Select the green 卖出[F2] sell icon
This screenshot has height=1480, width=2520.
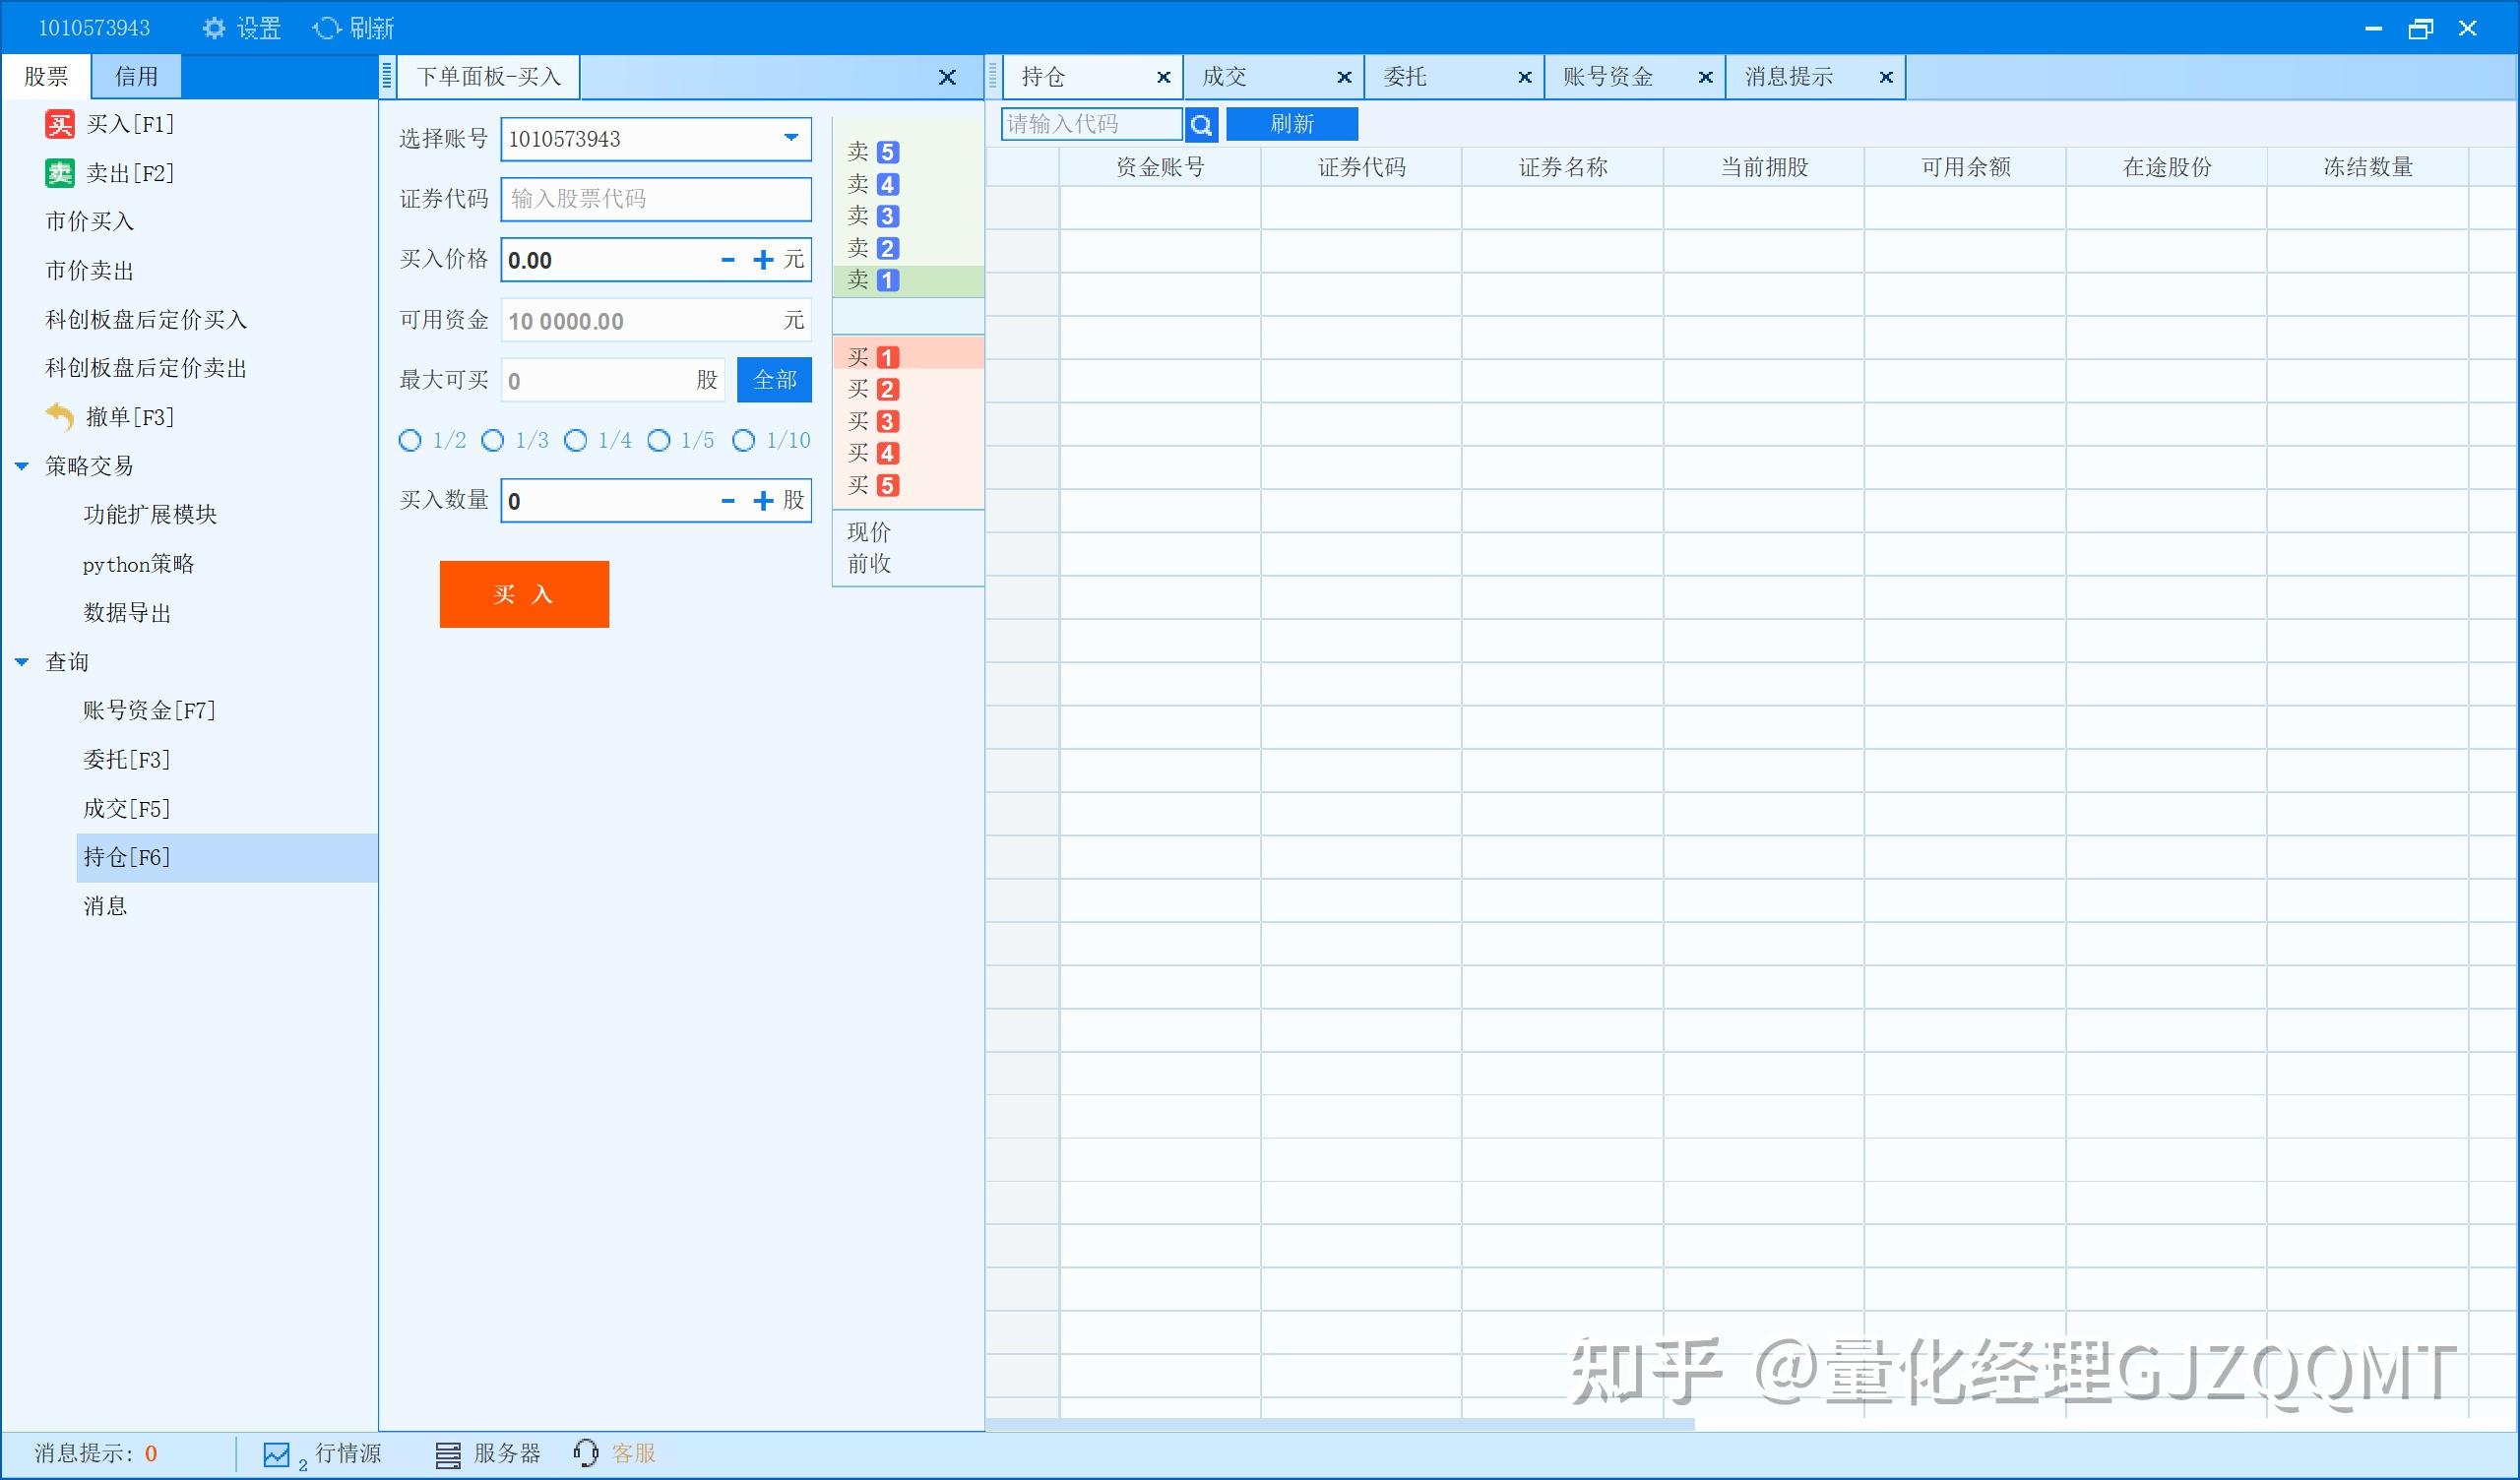point(59,172)
